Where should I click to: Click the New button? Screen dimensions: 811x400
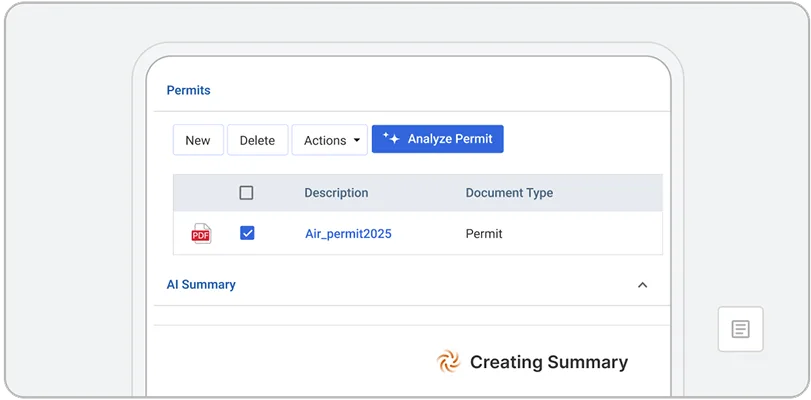coord(198,140)
